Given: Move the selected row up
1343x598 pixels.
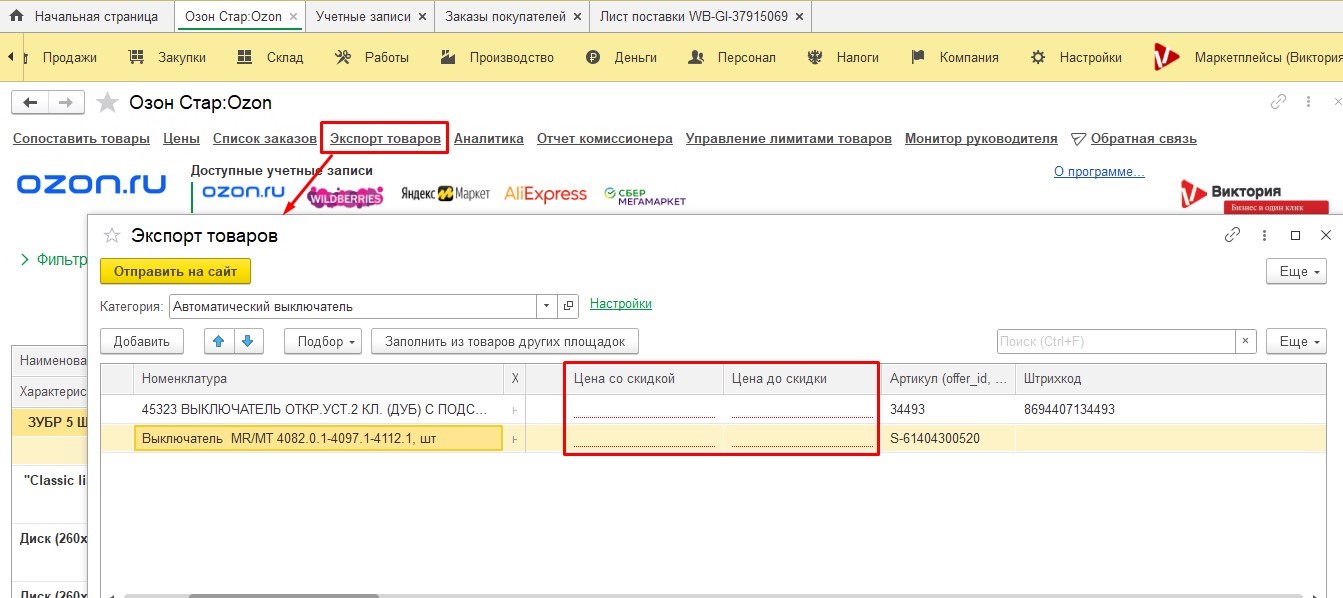Looking at the screenshot, I should (x=218, y=341).
